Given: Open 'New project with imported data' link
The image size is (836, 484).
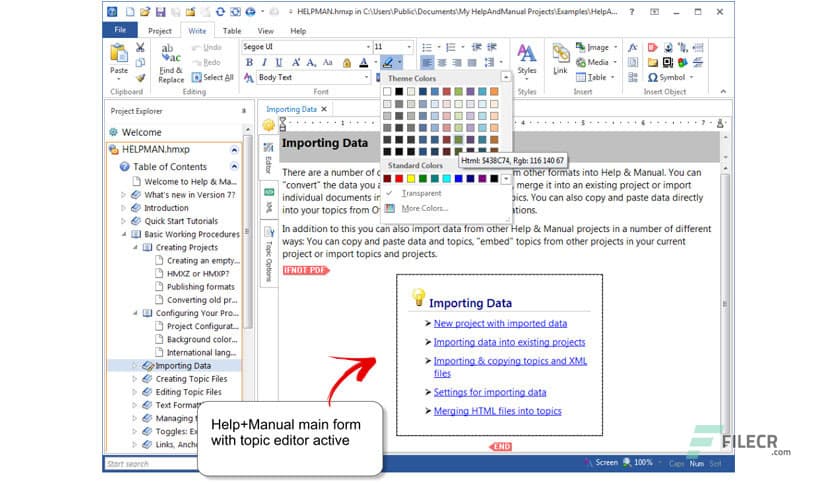Looking at the screenshot, I should 500,323.
